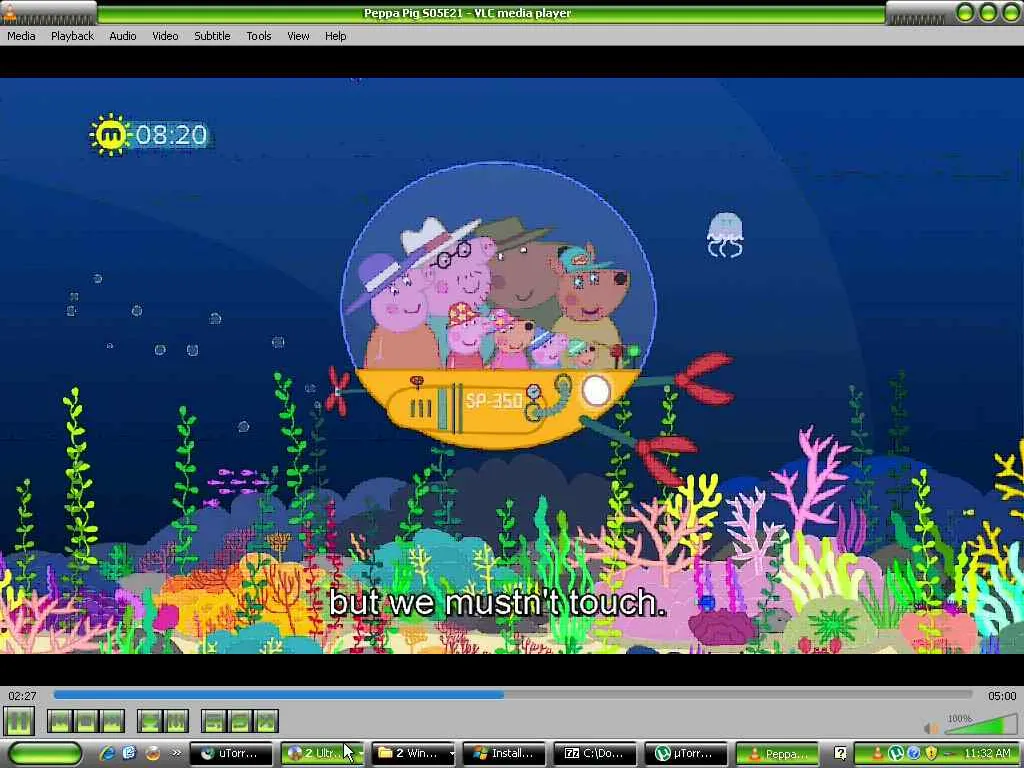Image resolution: width=1024 pixels, height=768 pixels.
Task: Open the Tools menu
Action: [x=259, y=36]
